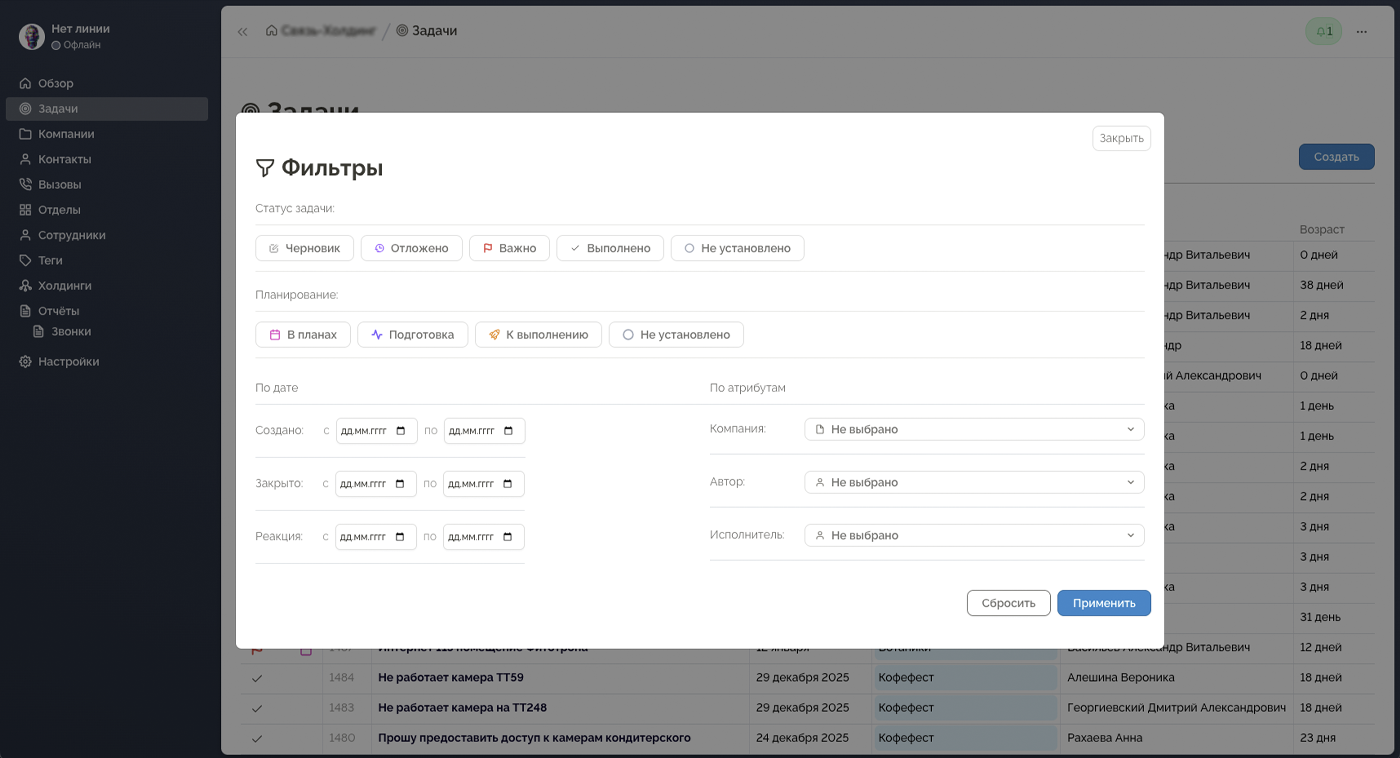Screen dimensions: 1400x758
Task: Toggle К выполнению planning filter
Action: tap(538, 335)
